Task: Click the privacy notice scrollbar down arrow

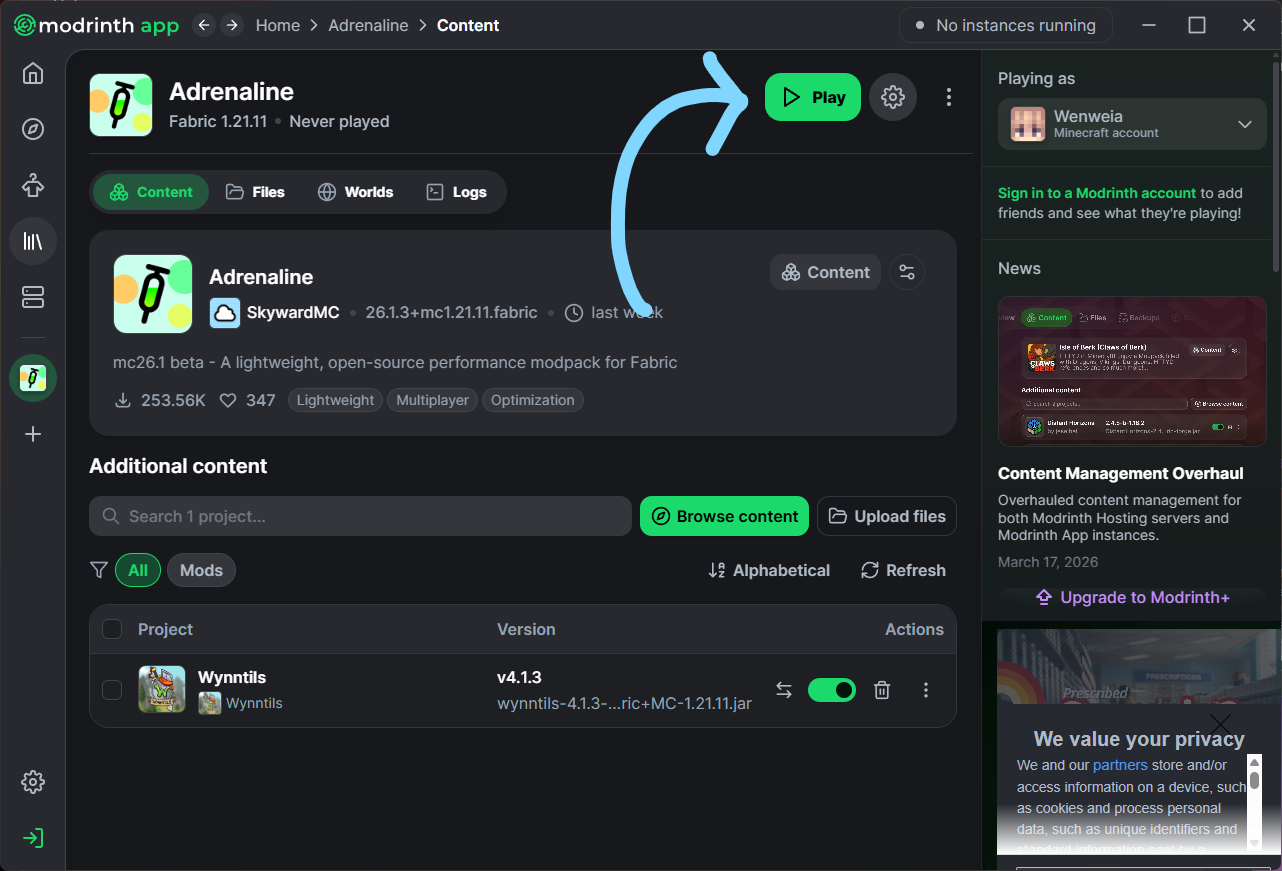Action: click(1254, 843)
